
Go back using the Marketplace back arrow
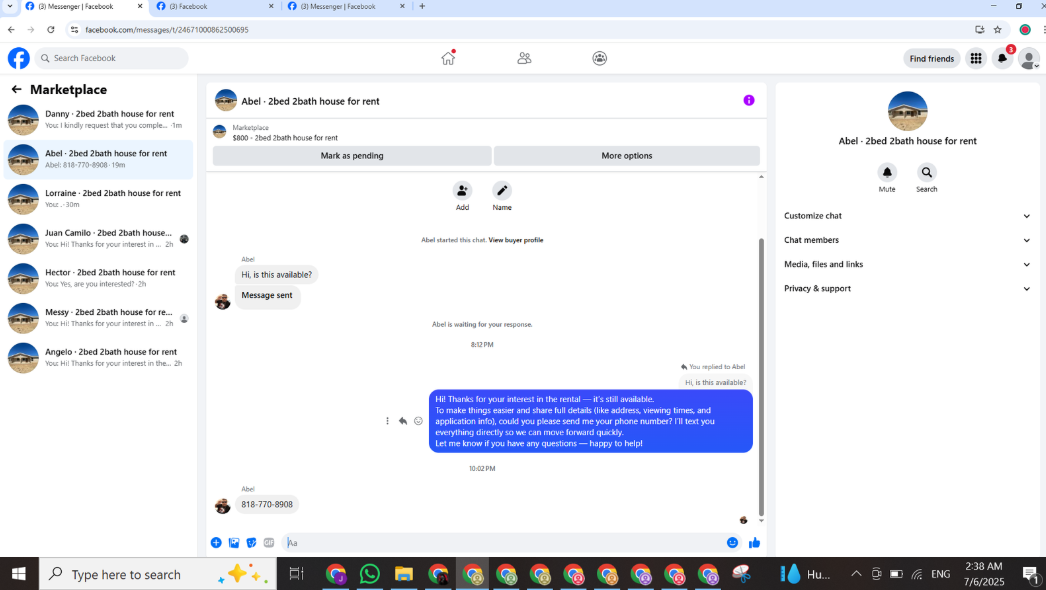[17, 89]
